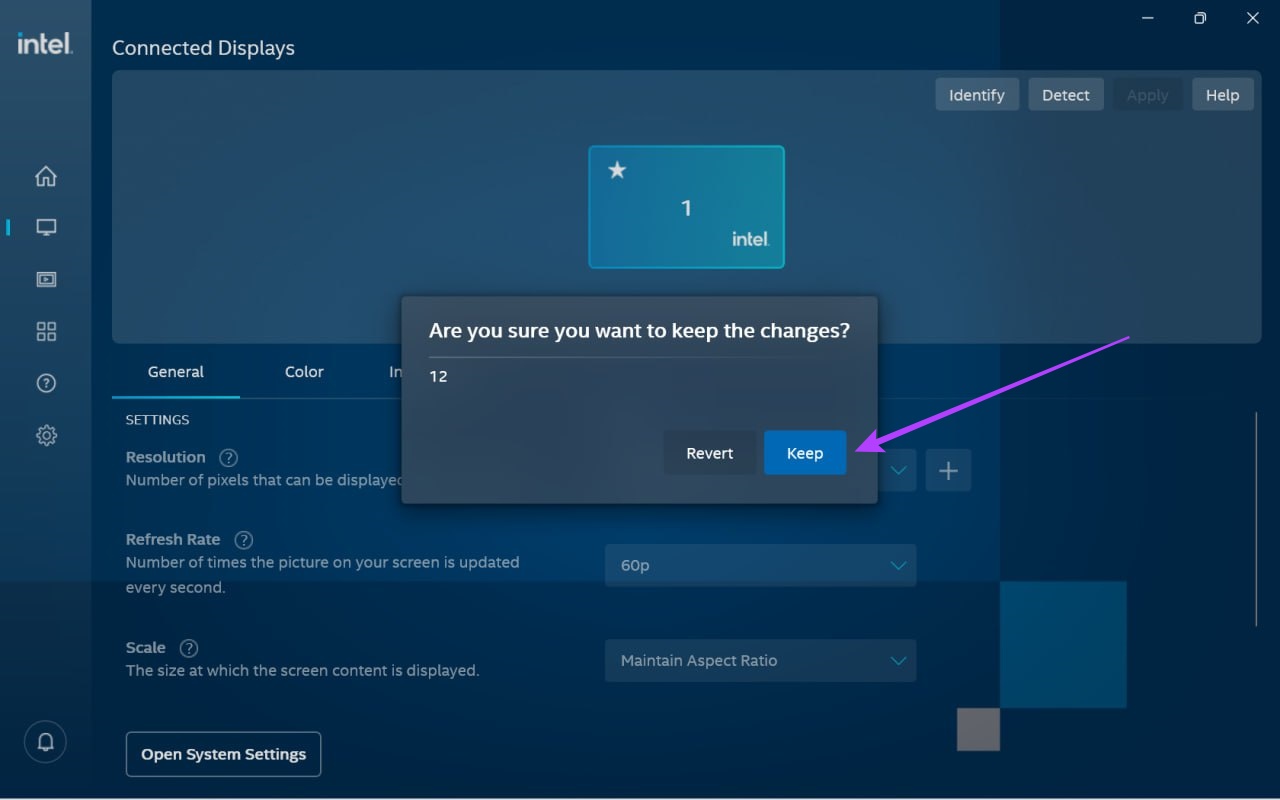Switch to the Color tab
Image resolution: width=1280 pixels, height=800 pixels.
(x=304, y=372)
